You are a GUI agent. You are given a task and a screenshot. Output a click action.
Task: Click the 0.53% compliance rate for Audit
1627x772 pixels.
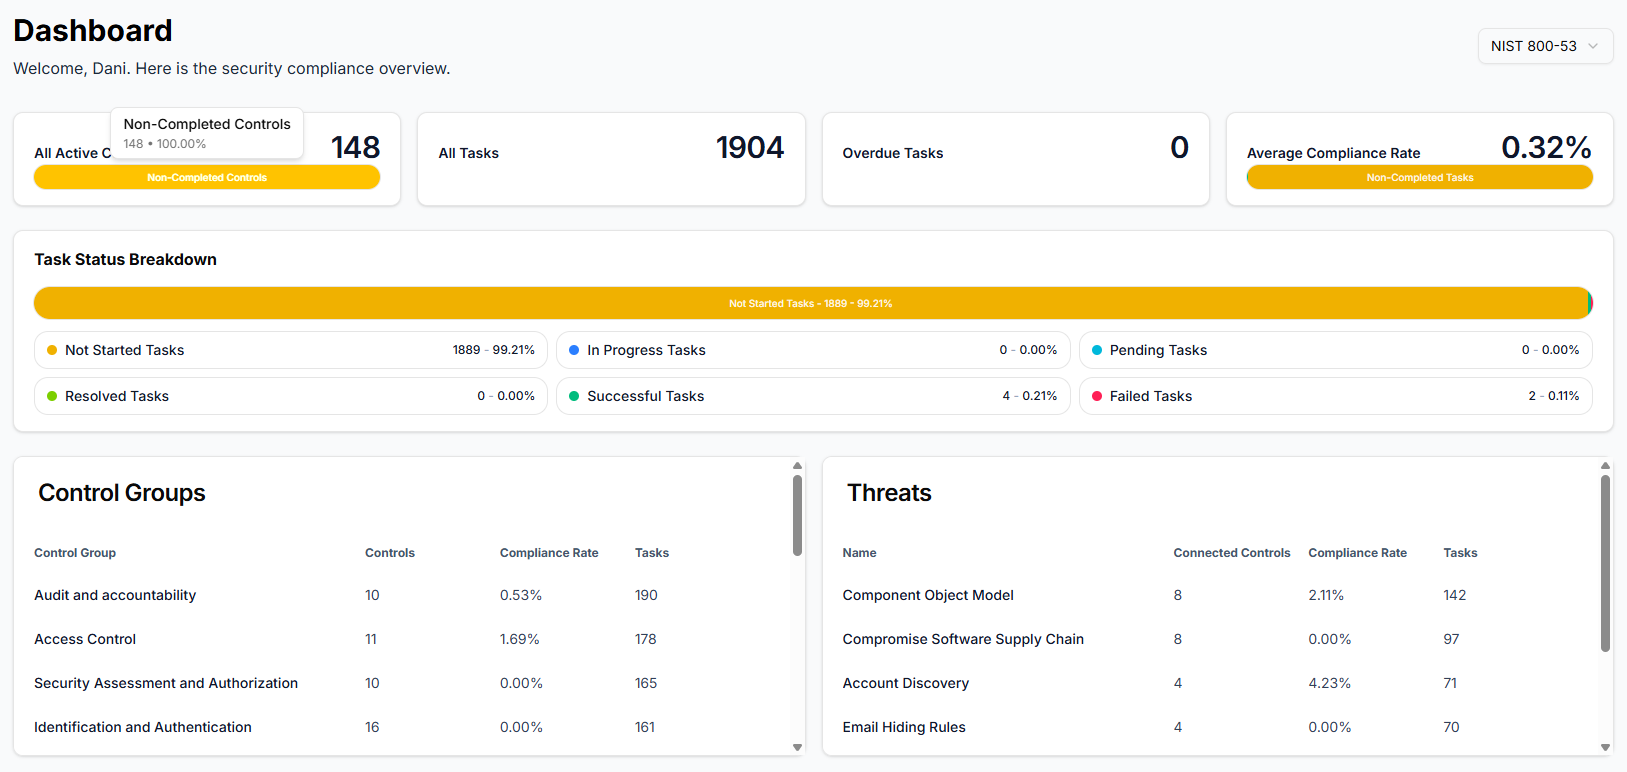[x=521, y=595]
